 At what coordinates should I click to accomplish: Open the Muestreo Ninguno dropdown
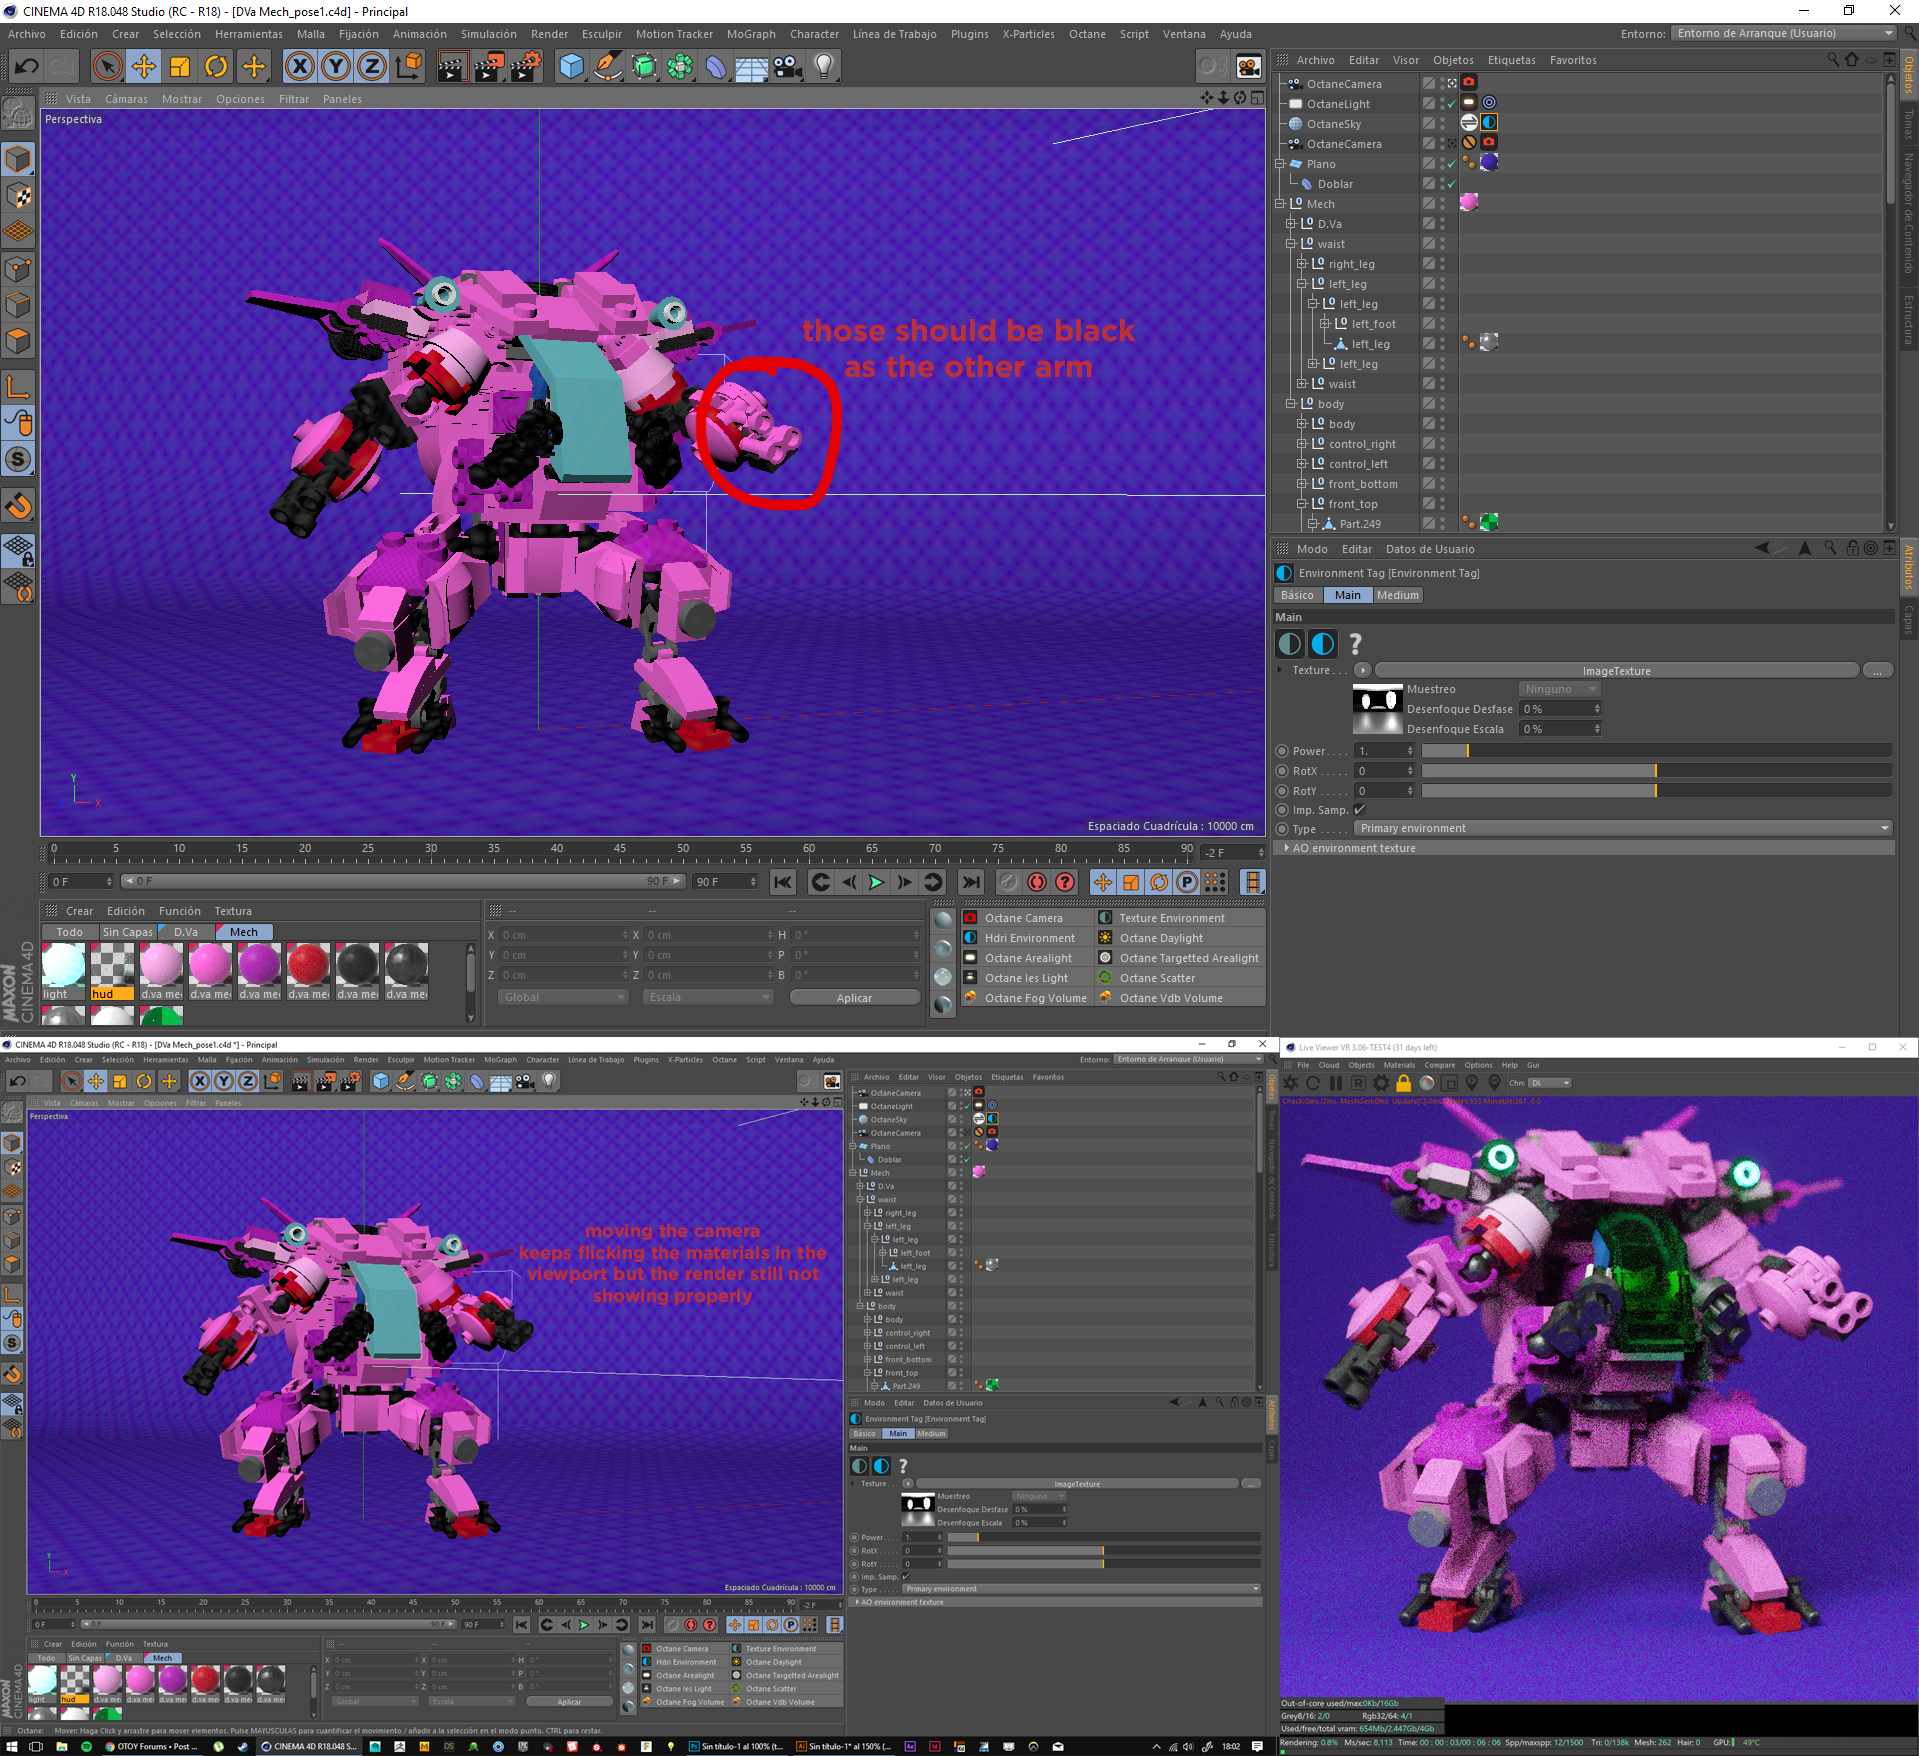[x=1560, y=689]
